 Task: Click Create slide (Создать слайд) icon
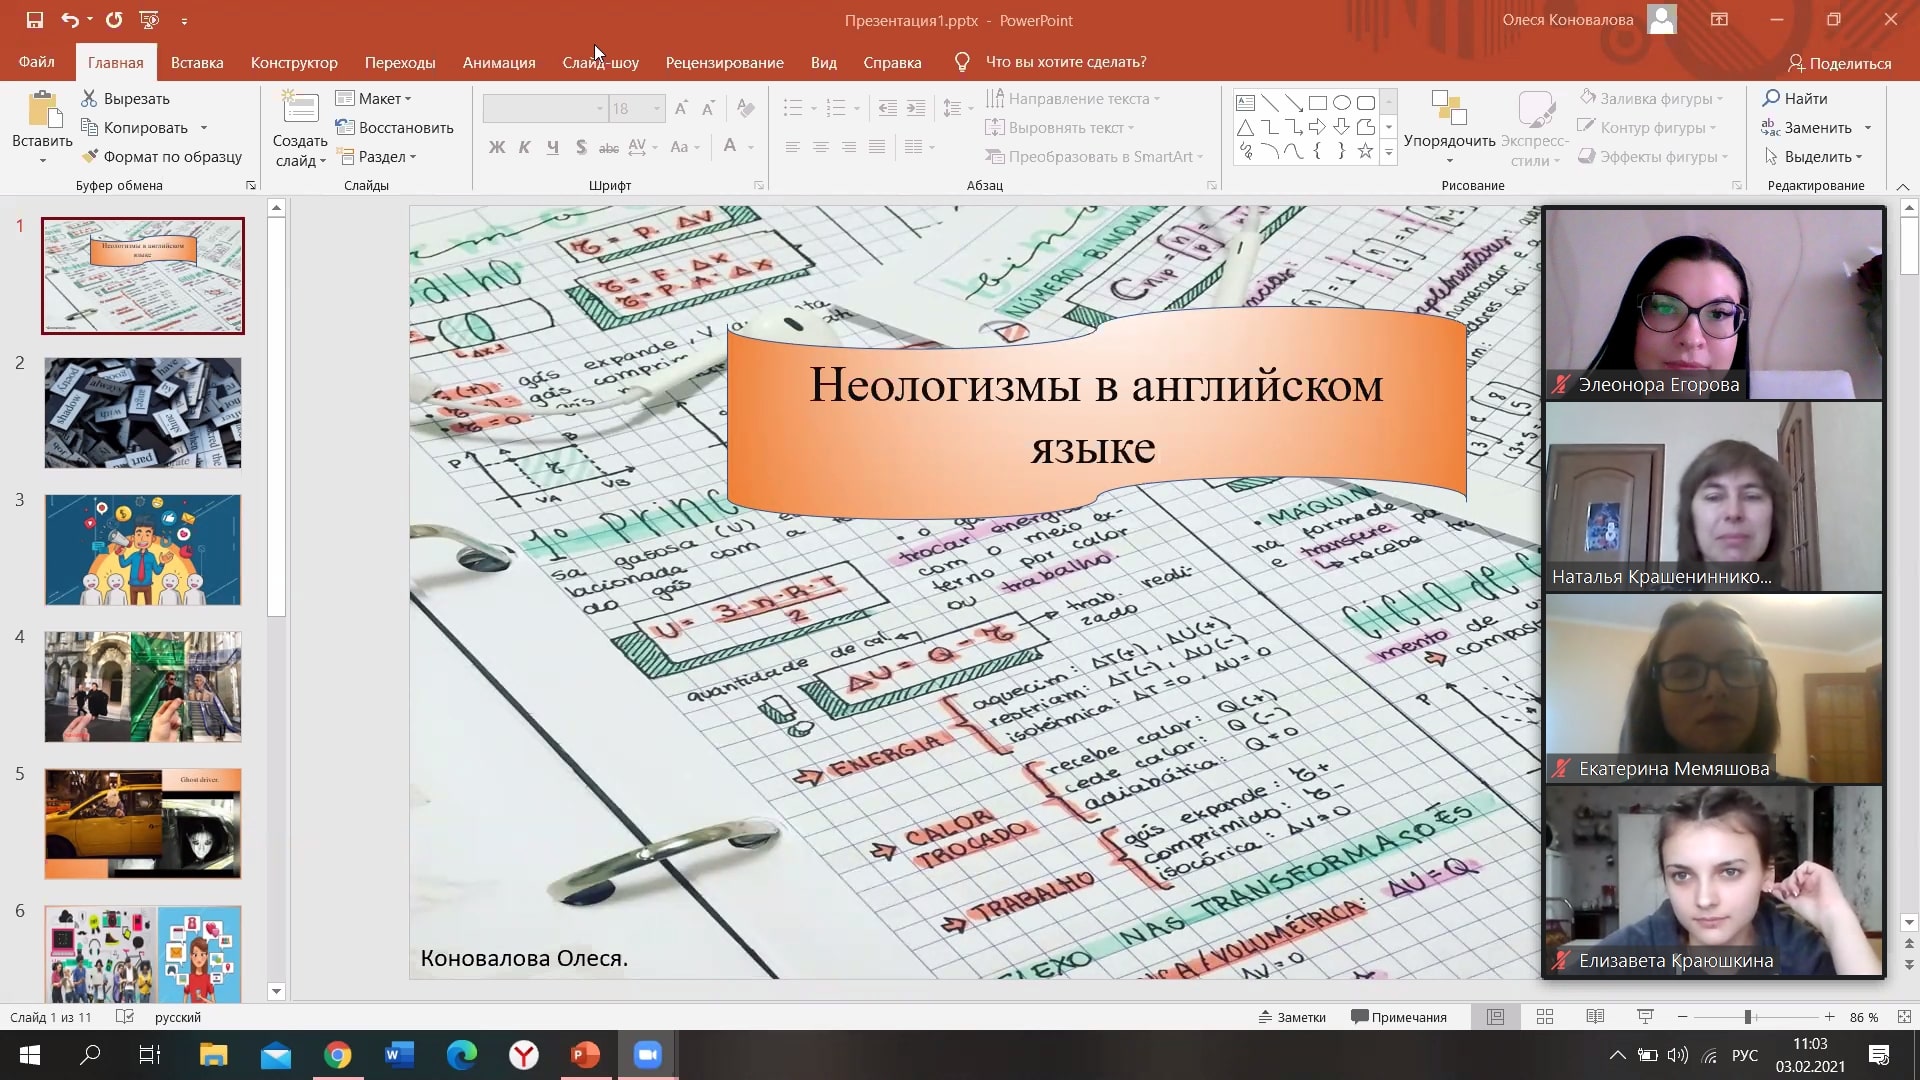click(x=300, y=108)
